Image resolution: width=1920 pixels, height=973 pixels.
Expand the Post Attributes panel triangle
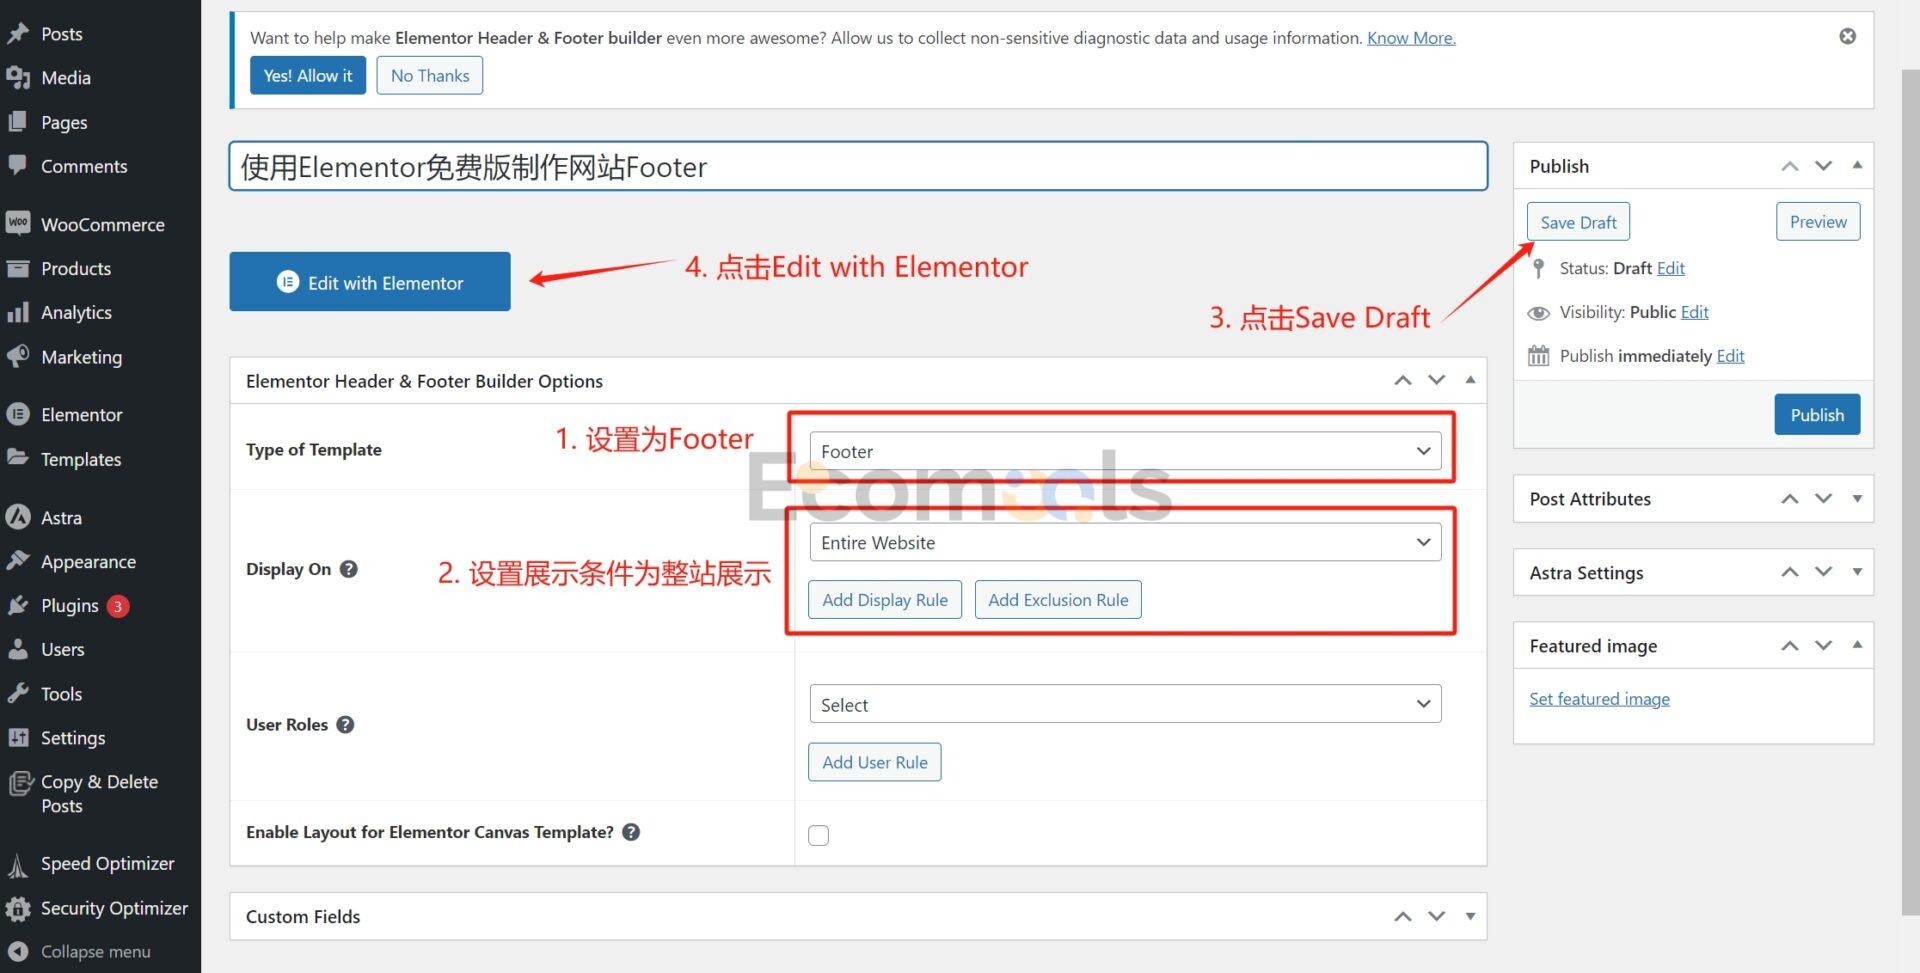(x=1857, y=498)
